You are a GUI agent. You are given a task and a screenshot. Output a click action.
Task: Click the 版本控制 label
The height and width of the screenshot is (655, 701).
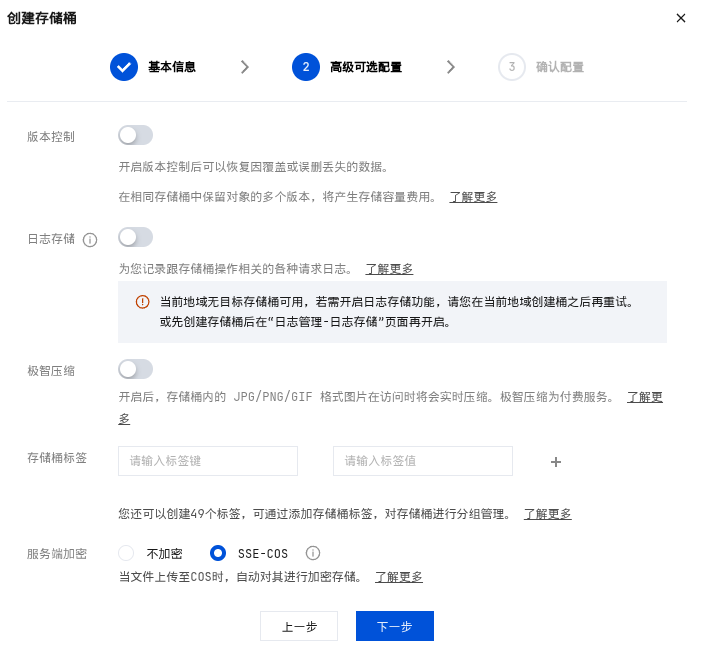[51, 137]
